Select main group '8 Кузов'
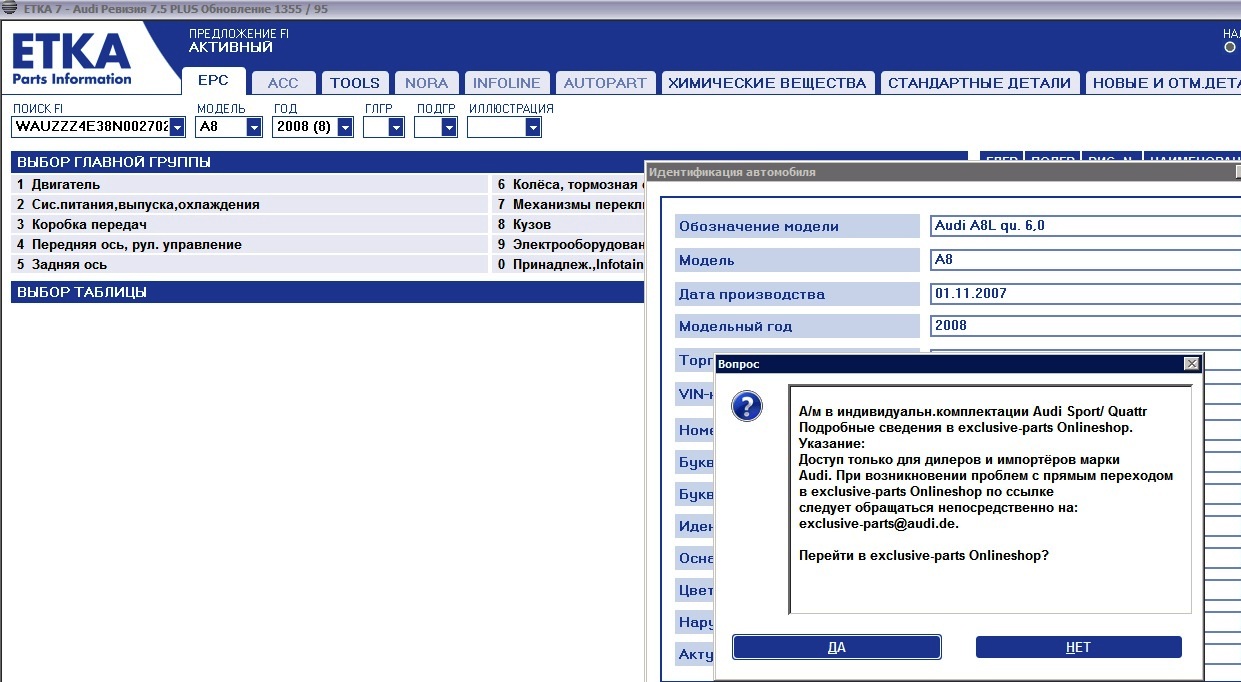Viewport: 1241px width, 682px height. coord(570,225)
